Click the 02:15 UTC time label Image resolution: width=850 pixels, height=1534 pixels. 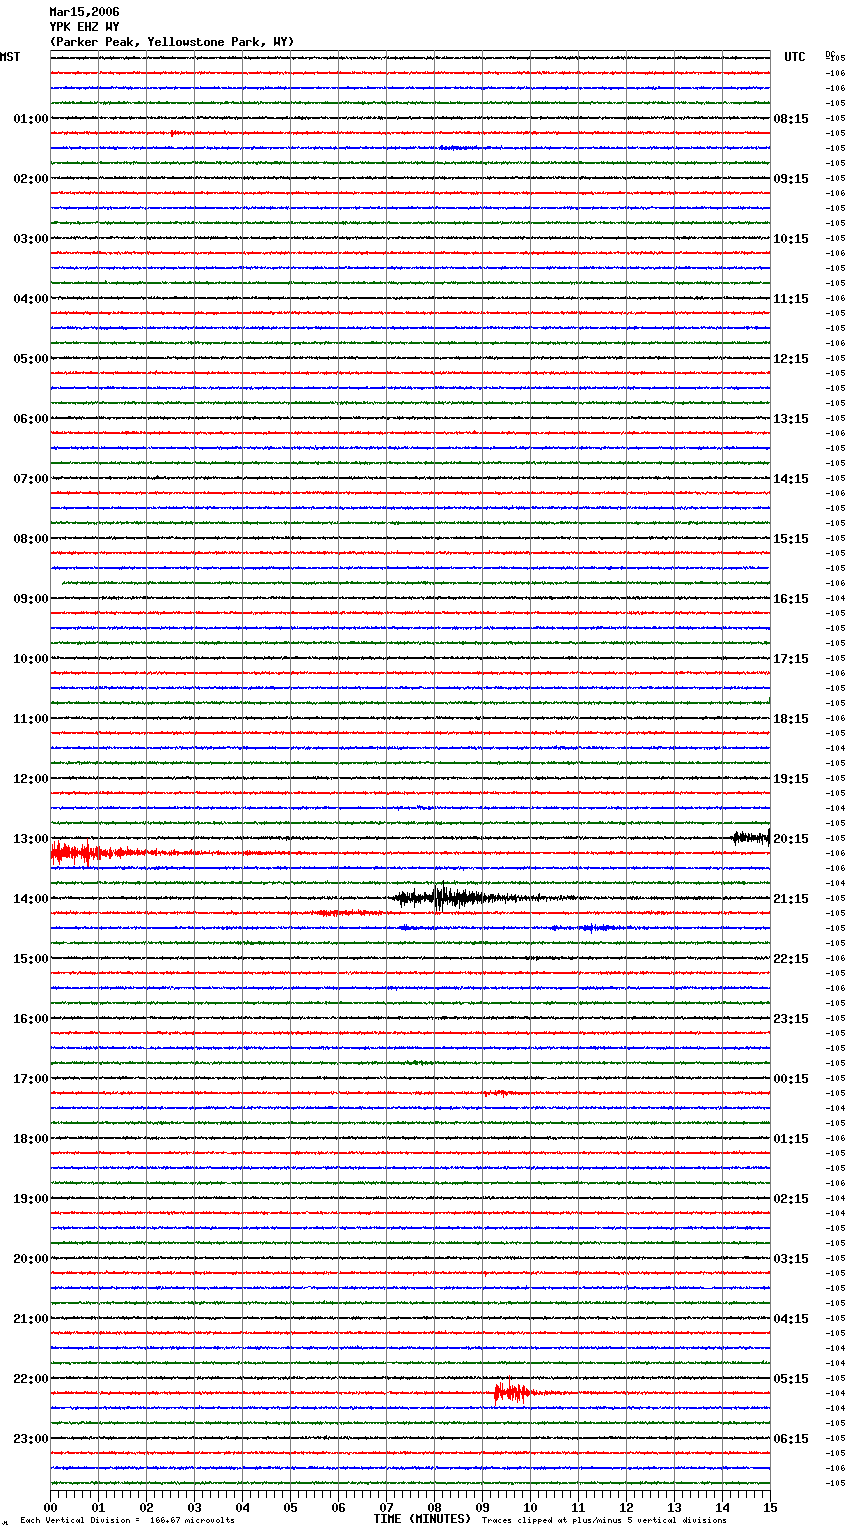[791, 1199]
